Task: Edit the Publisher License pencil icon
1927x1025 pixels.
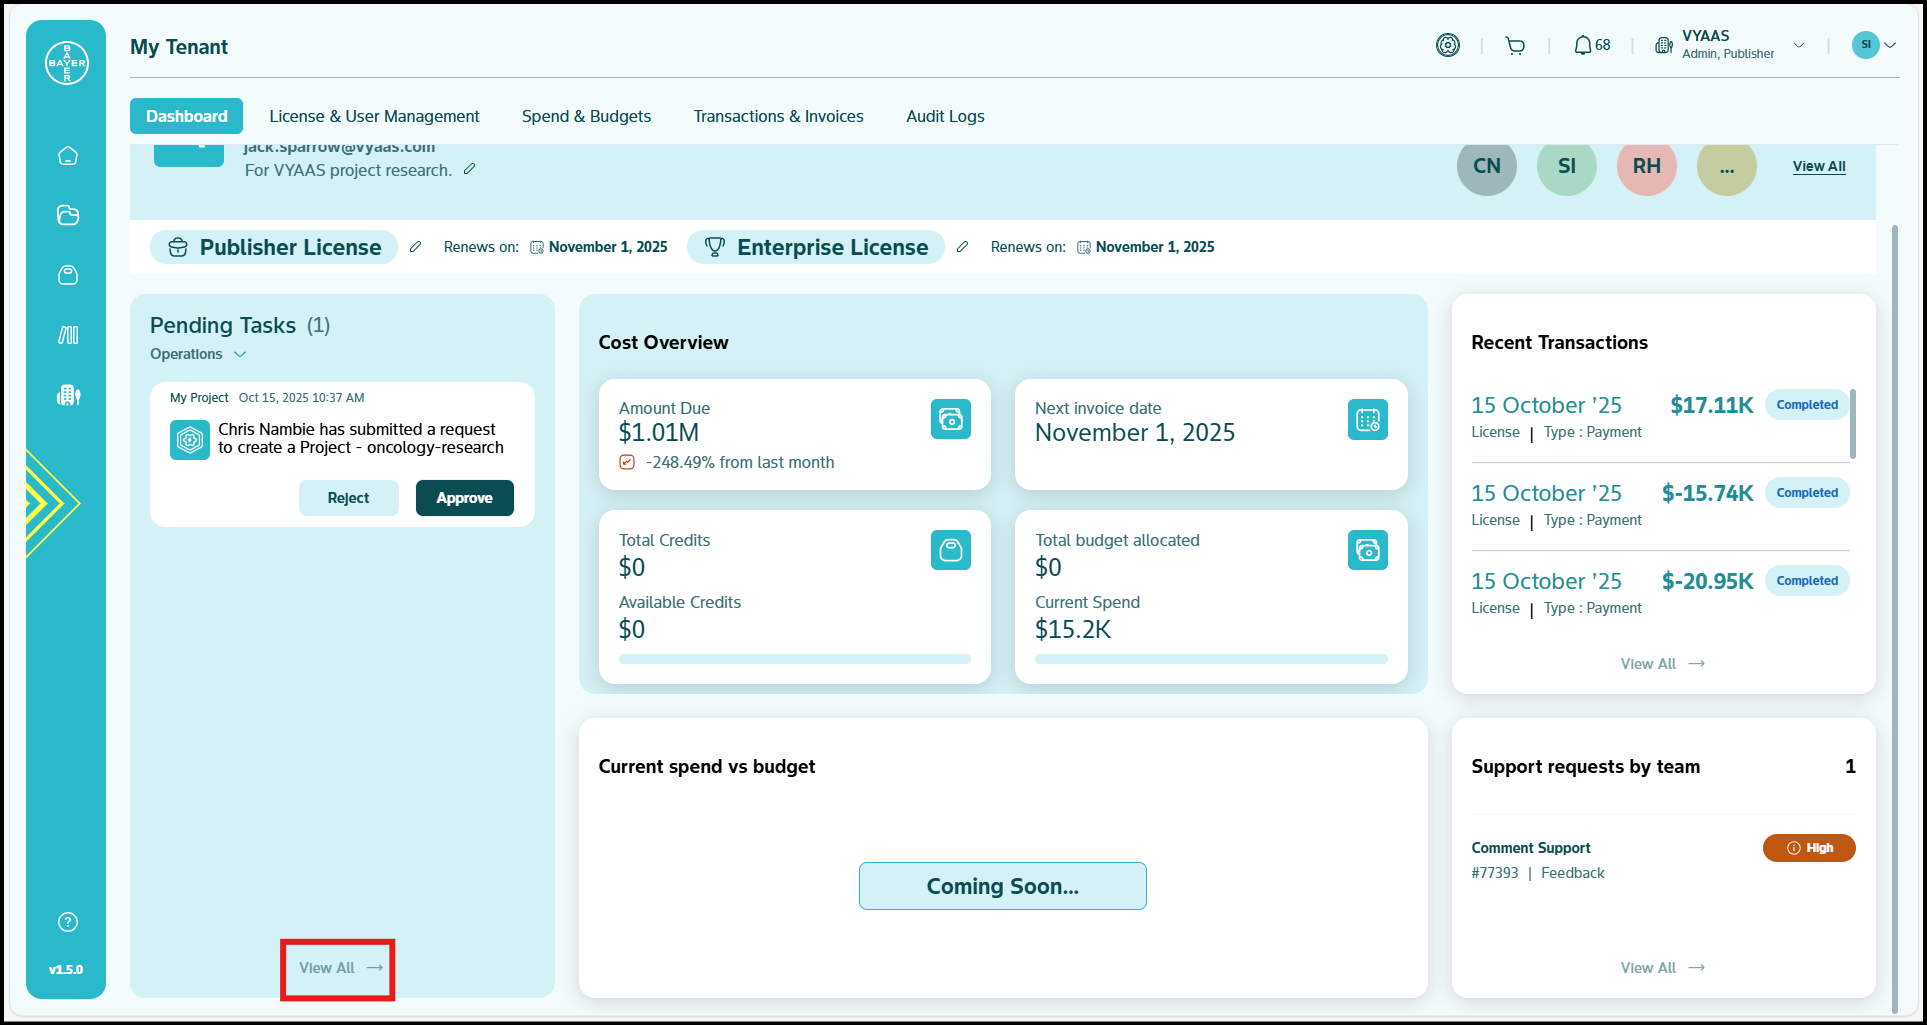Action: [x=416, y=247]
